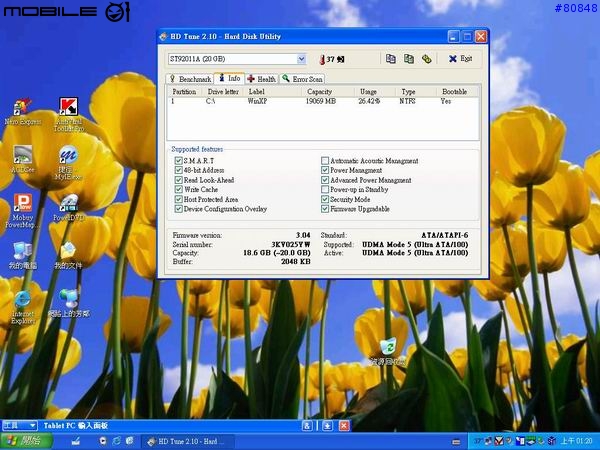The width and height of the screenshot is (600, 450).
Task: Click the HD Tune 2.10 taskbar button
Action: [188, 441]
